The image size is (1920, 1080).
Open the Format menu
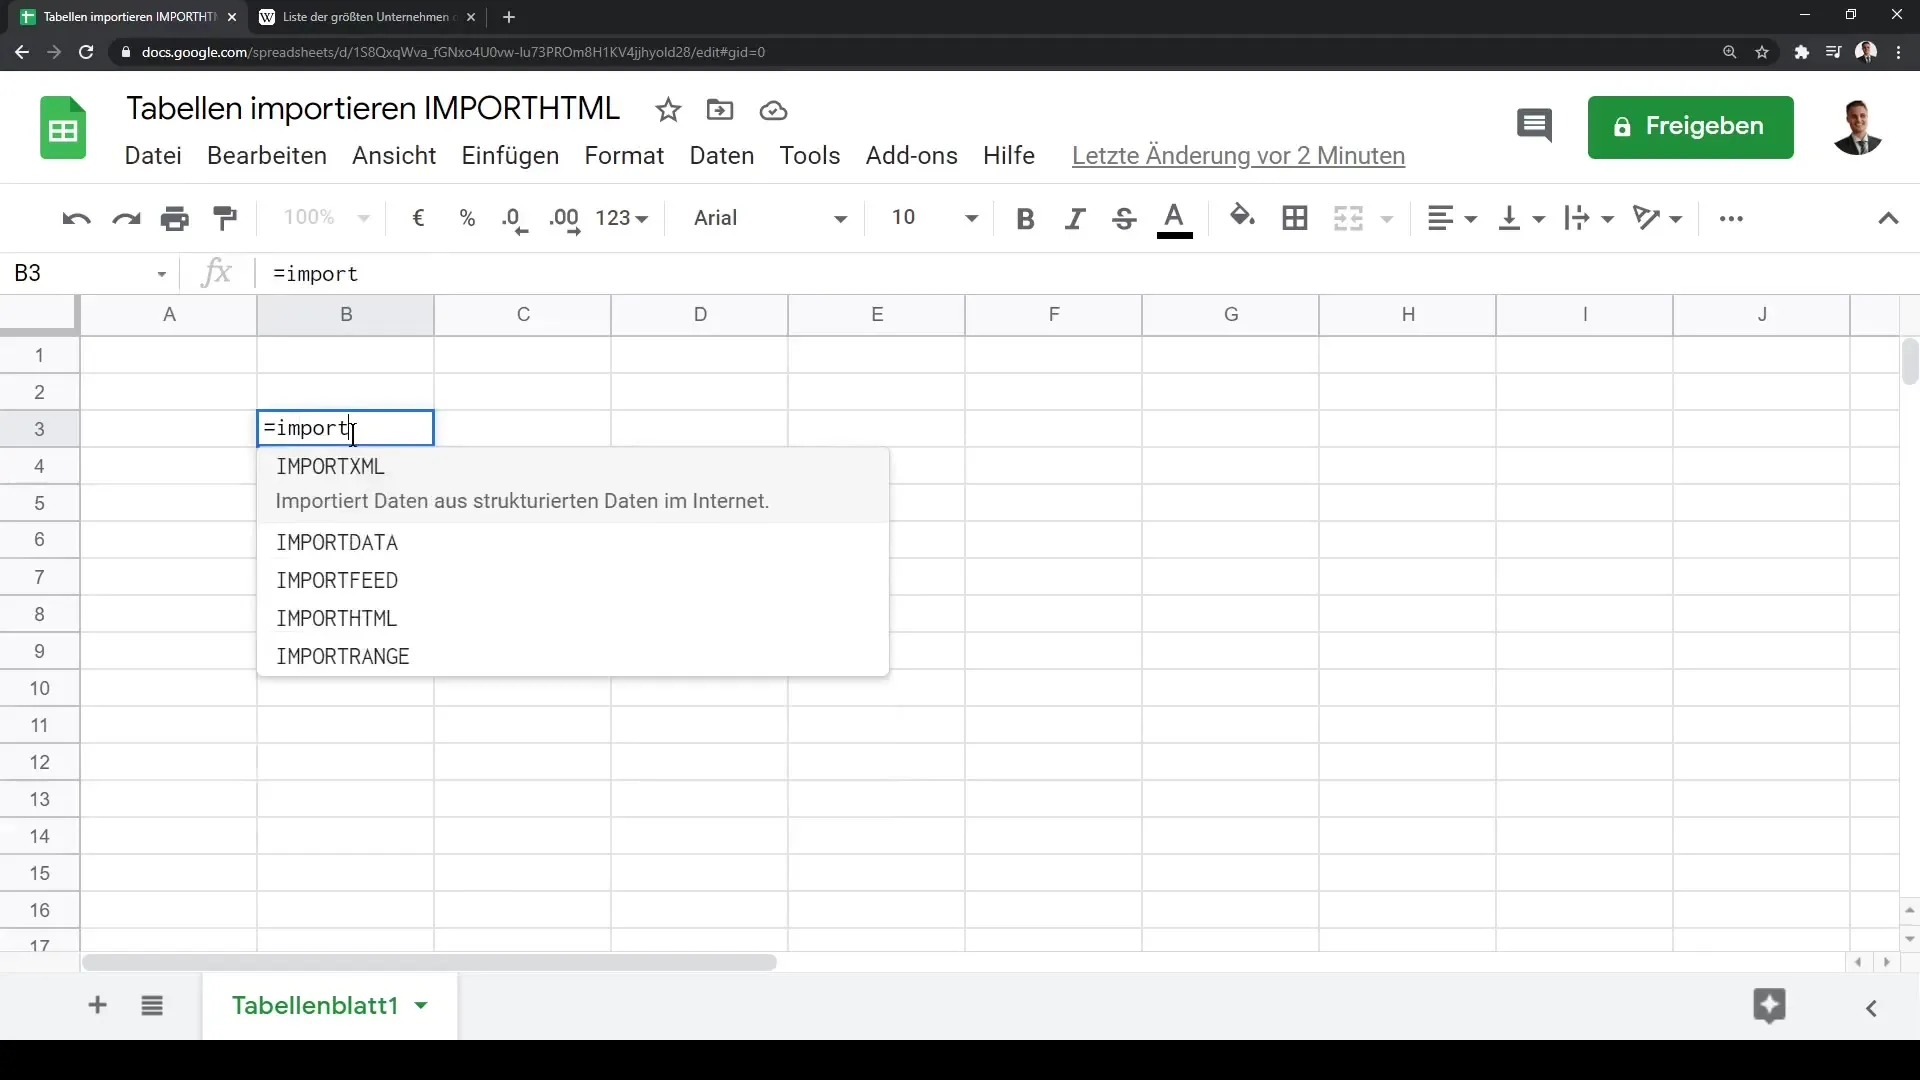tap(624, 156)
